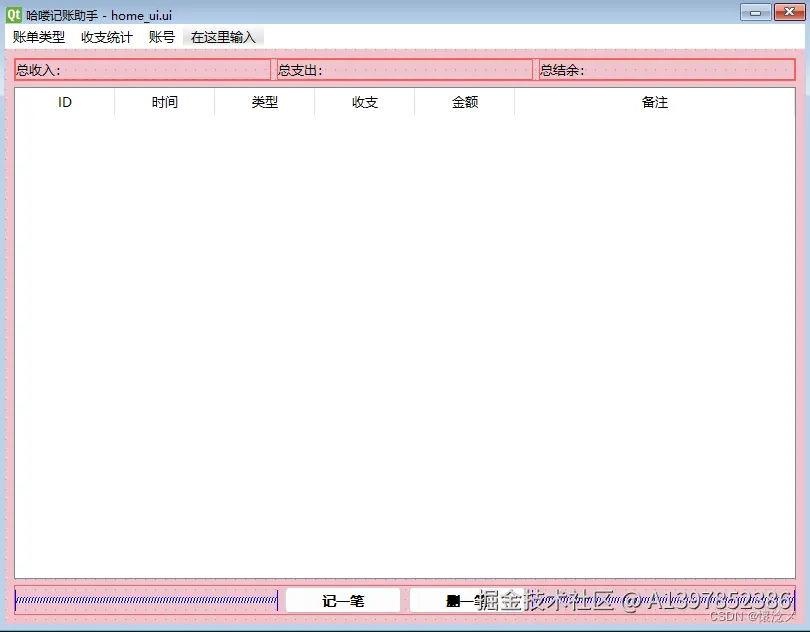This screenshot has width=810, height=632.
Task: Open the 账单类型 menu
Action: 36,37
